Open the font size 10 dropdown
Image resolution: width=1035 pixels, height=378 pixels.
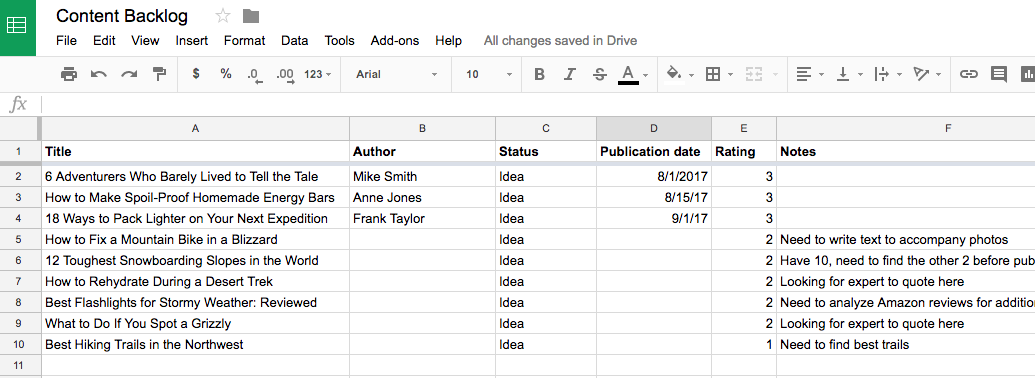click(x=488, y=75)
